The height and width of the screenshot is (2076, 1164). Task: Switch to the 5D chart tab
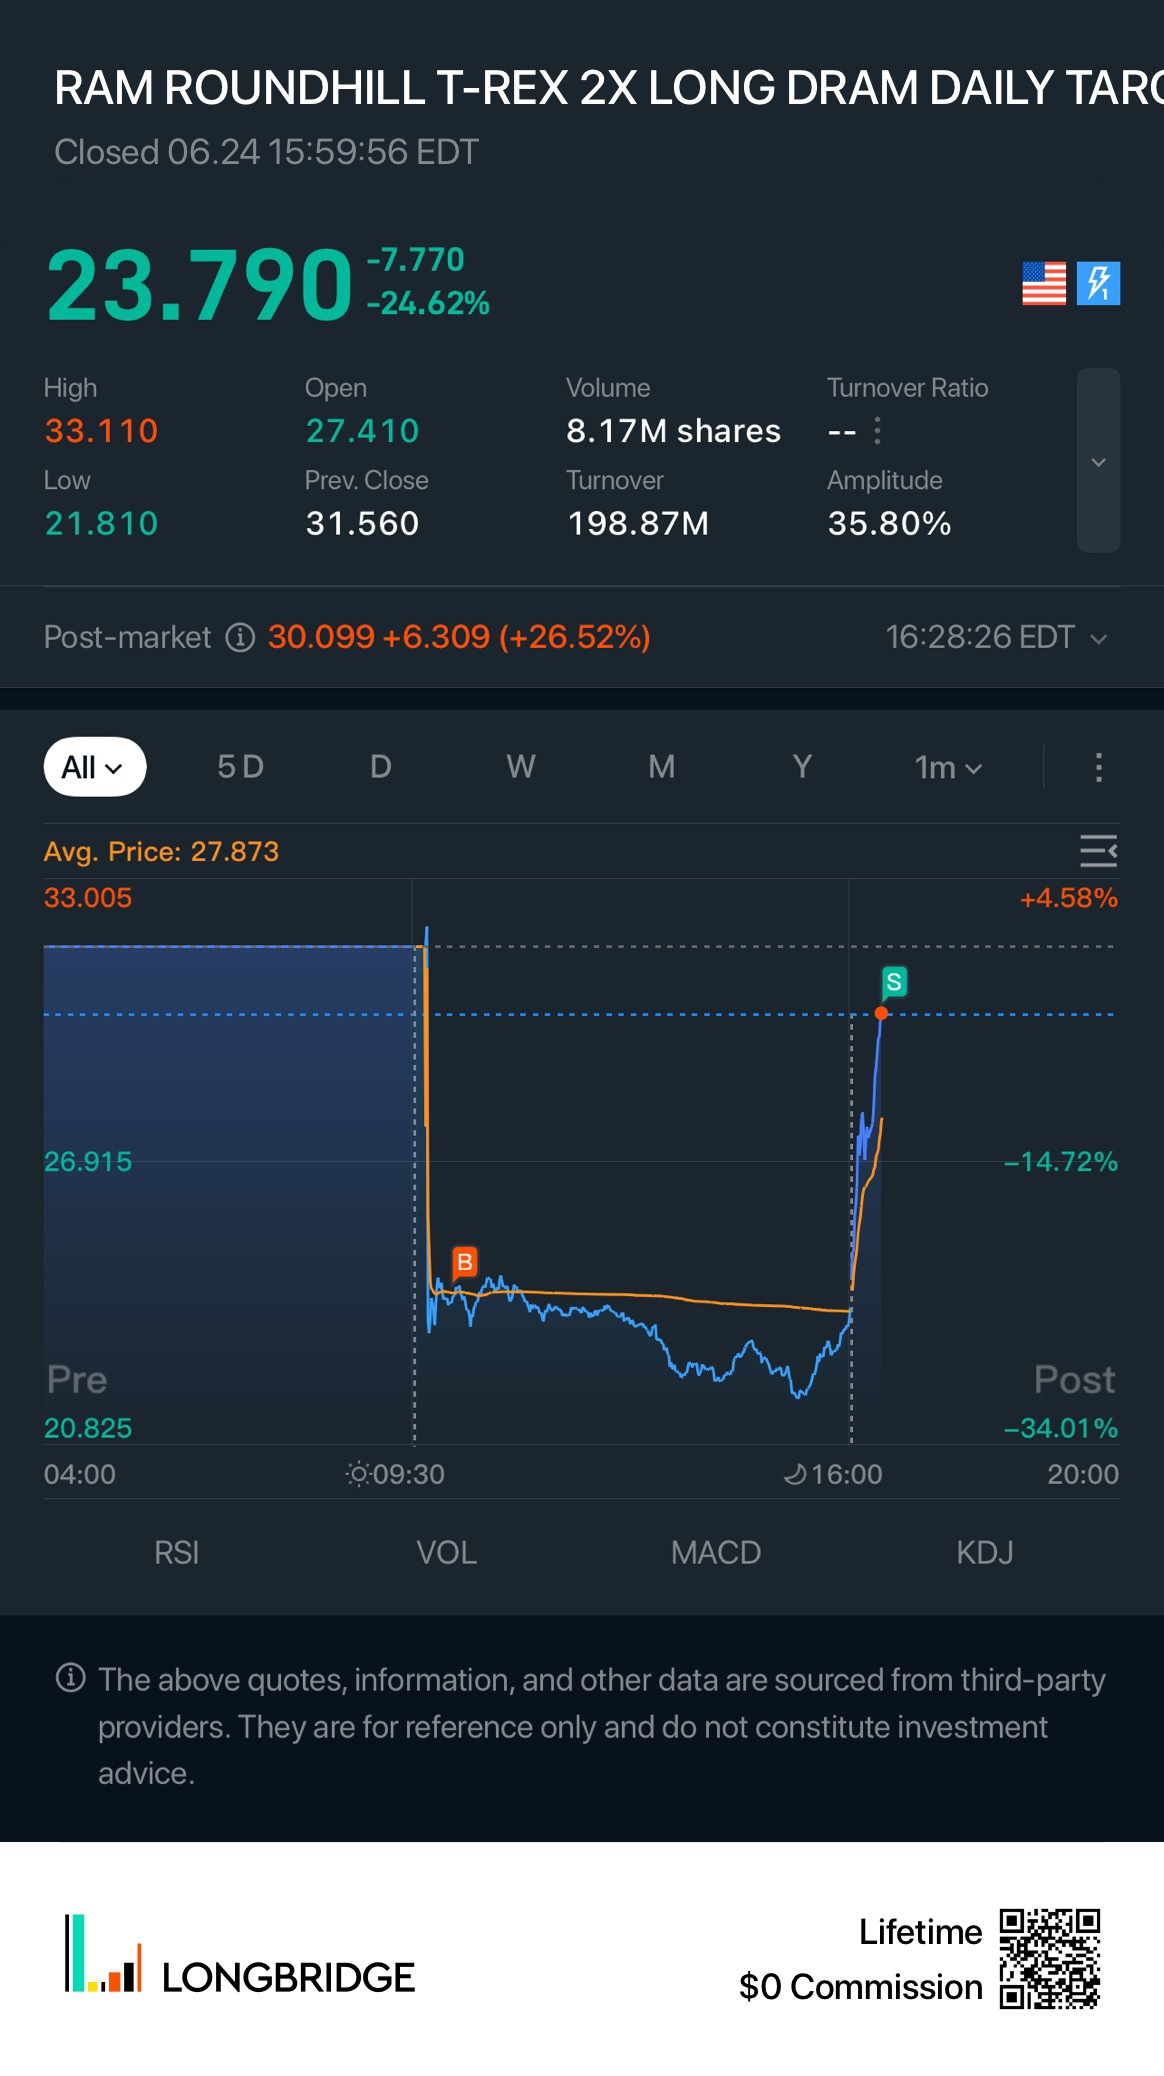pyautogui.click(x=240, y=767)
